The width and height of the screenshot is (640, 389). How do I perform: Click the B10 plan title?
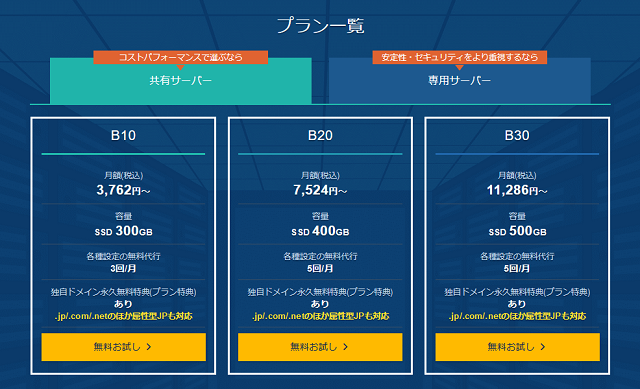point(123,135)
